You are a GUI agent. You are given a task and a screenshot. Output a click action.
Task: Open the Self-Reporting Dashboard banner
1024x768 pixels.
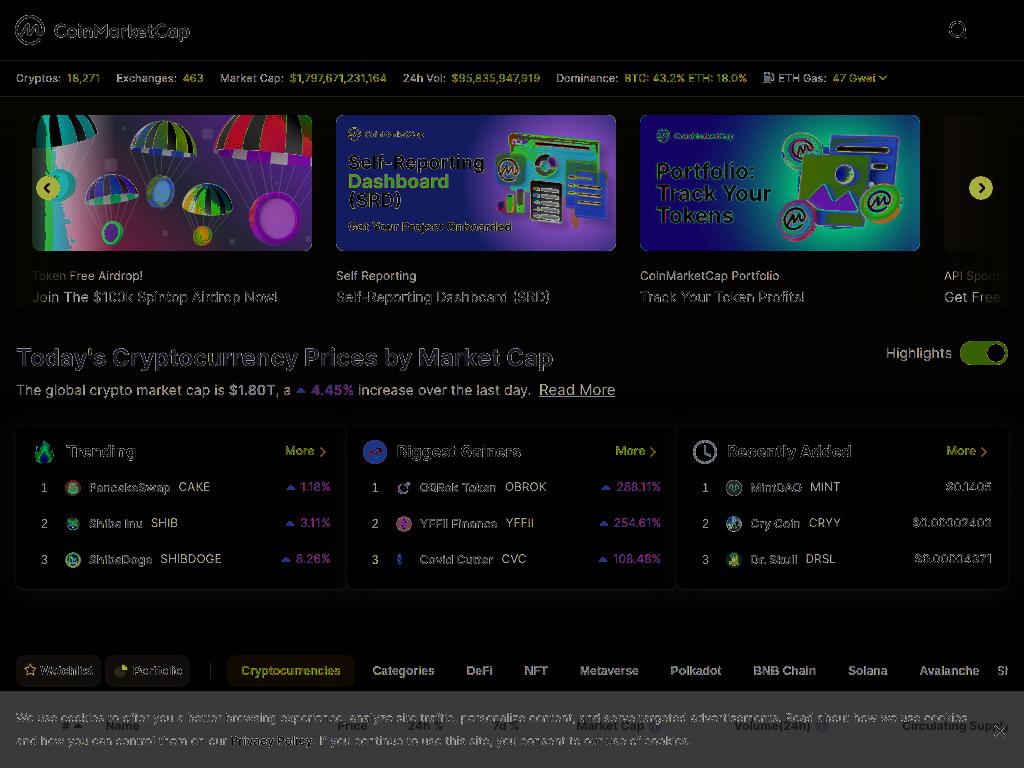(x=475, y=183)
